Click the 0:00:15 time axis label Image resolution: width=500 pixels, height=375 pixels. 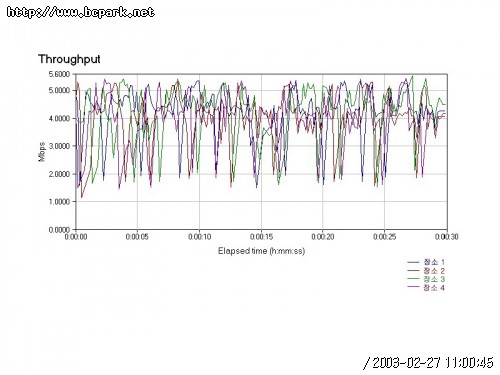(261, 237)
